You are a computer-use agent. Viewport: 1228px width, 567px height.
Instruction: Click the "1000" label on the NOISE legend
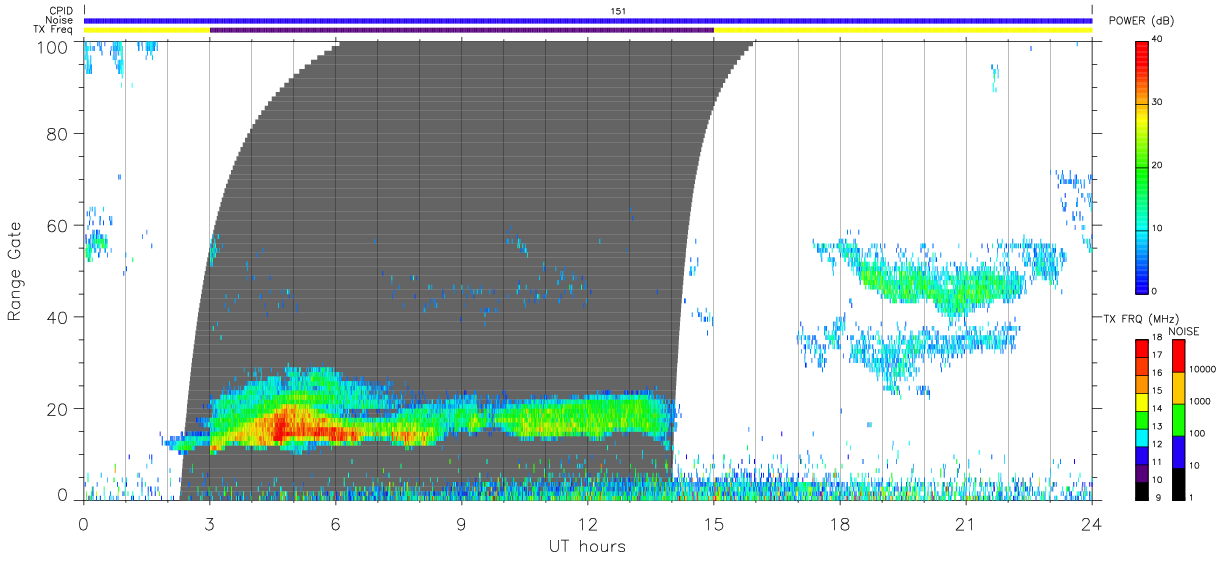(1198, 401)
